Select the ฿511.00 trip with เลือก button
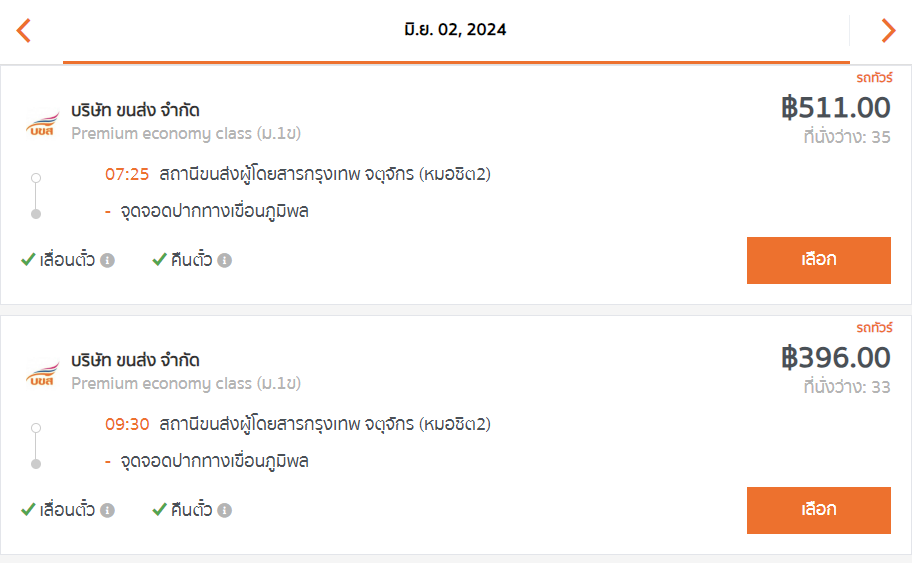912x563 pixels. click(x=818, y=260)
